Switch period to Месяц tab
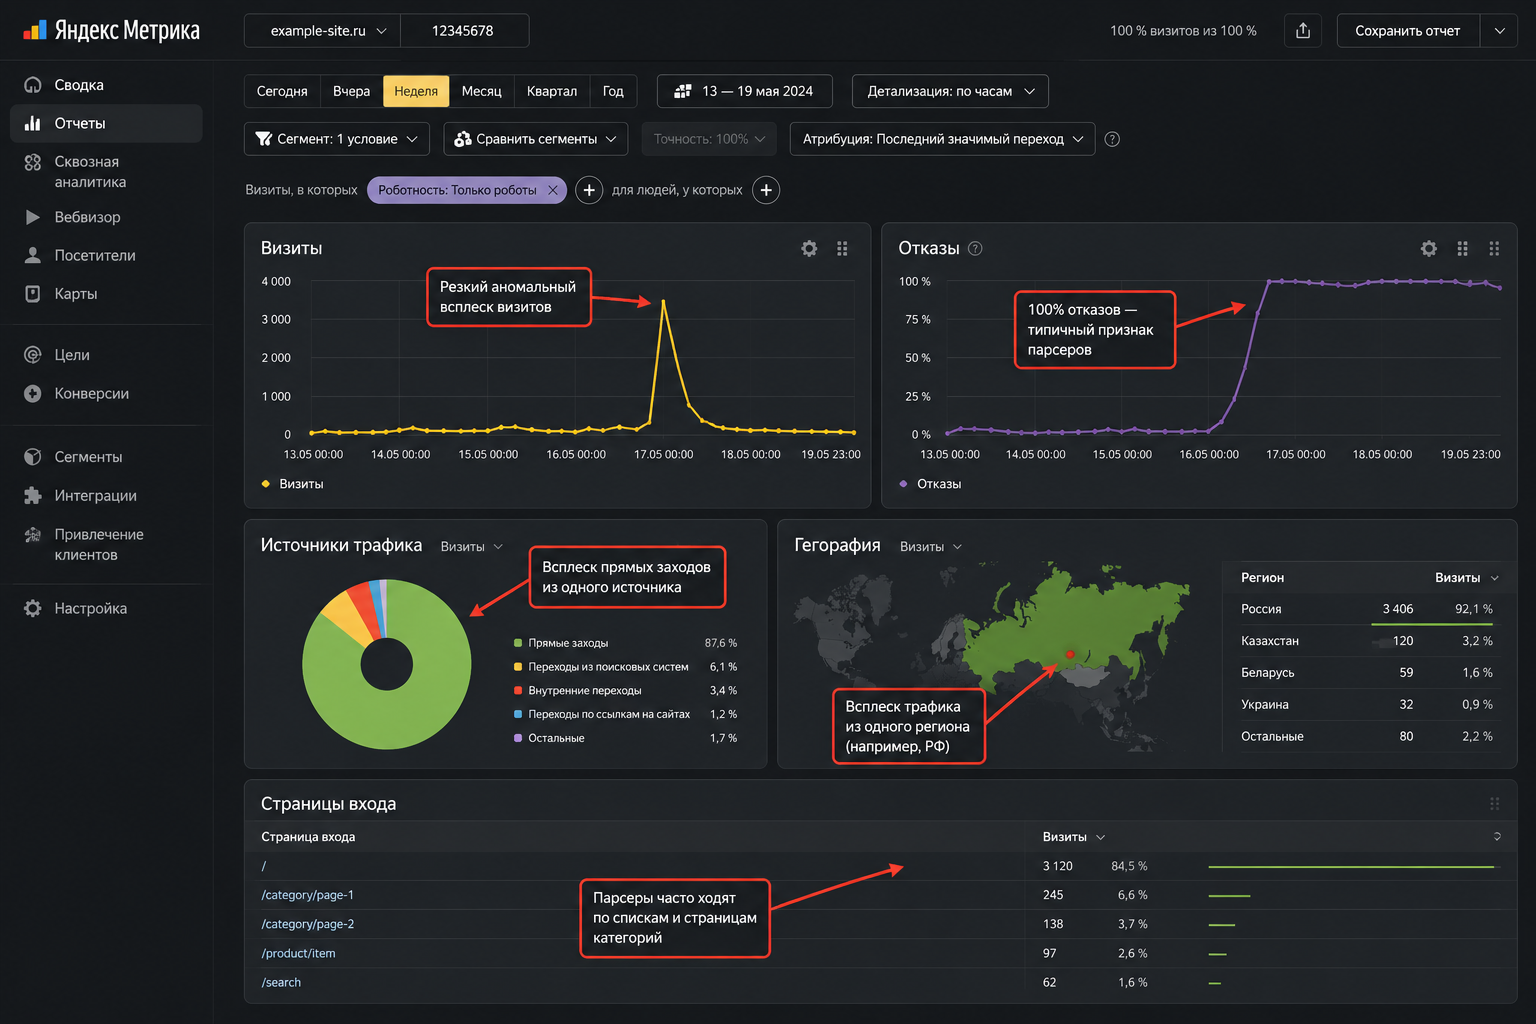 [481, 91]
